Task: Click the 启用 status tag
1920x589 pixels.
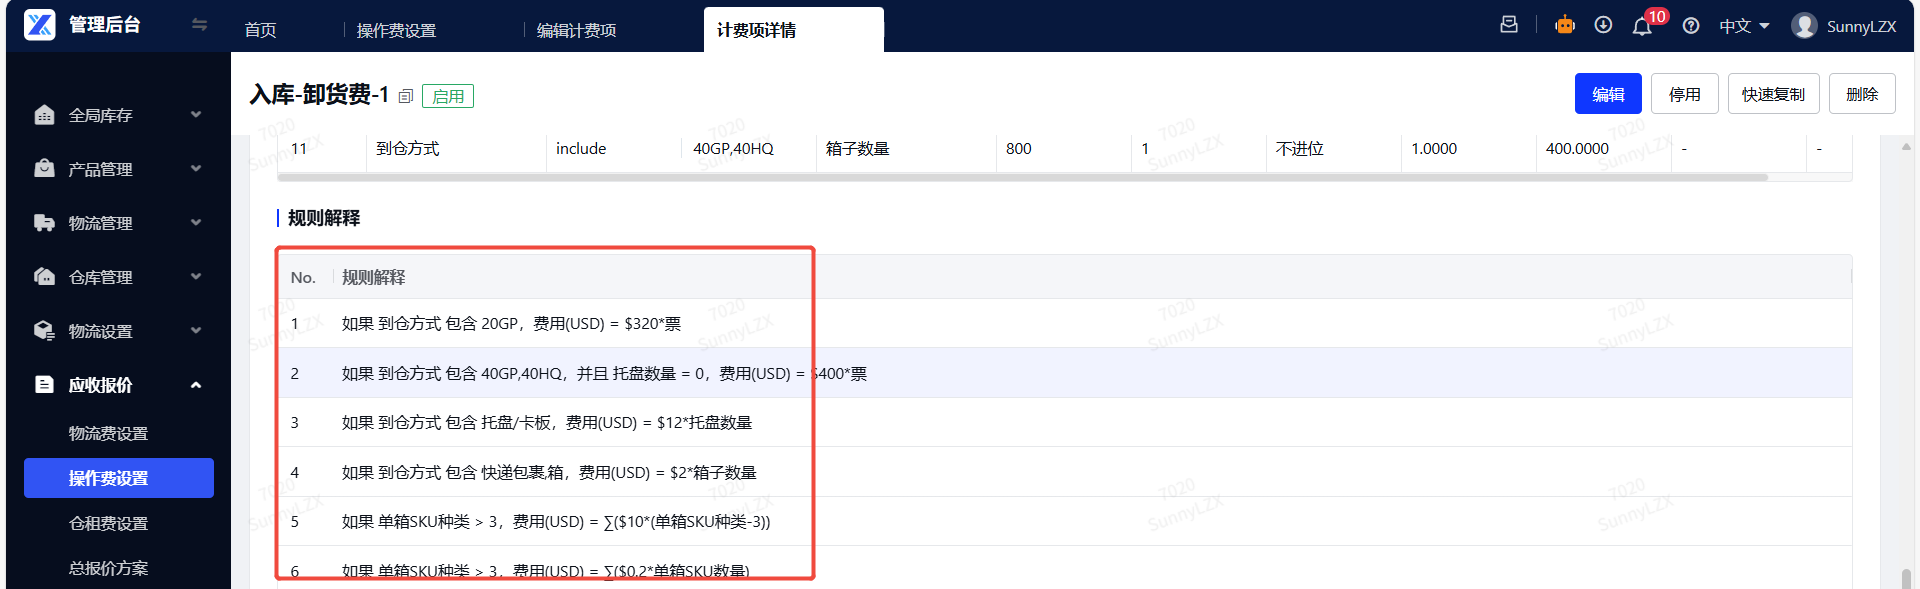Action: click(x=448, y=96)
